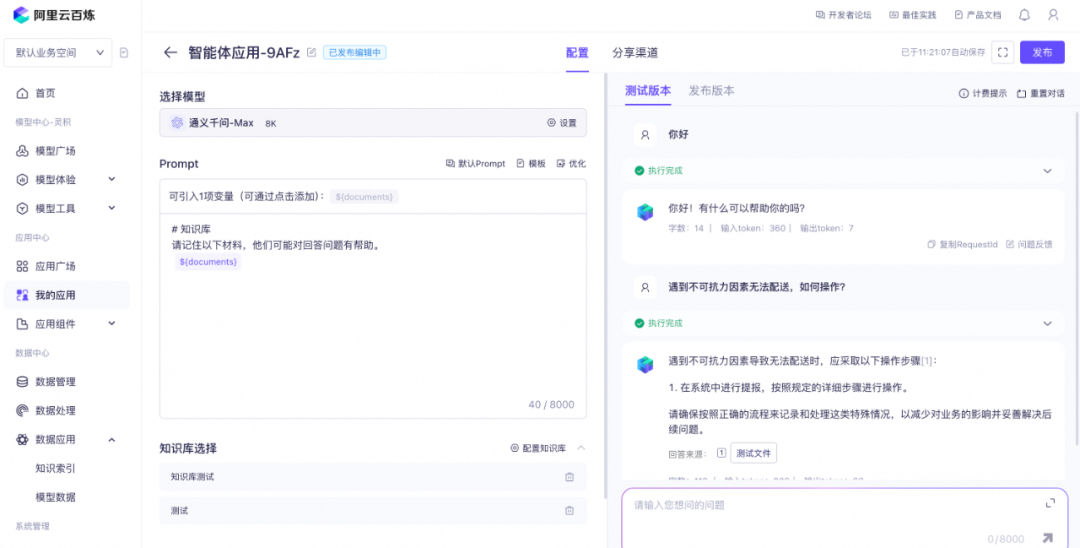Open 产品文档 link

tap(977, 14)
